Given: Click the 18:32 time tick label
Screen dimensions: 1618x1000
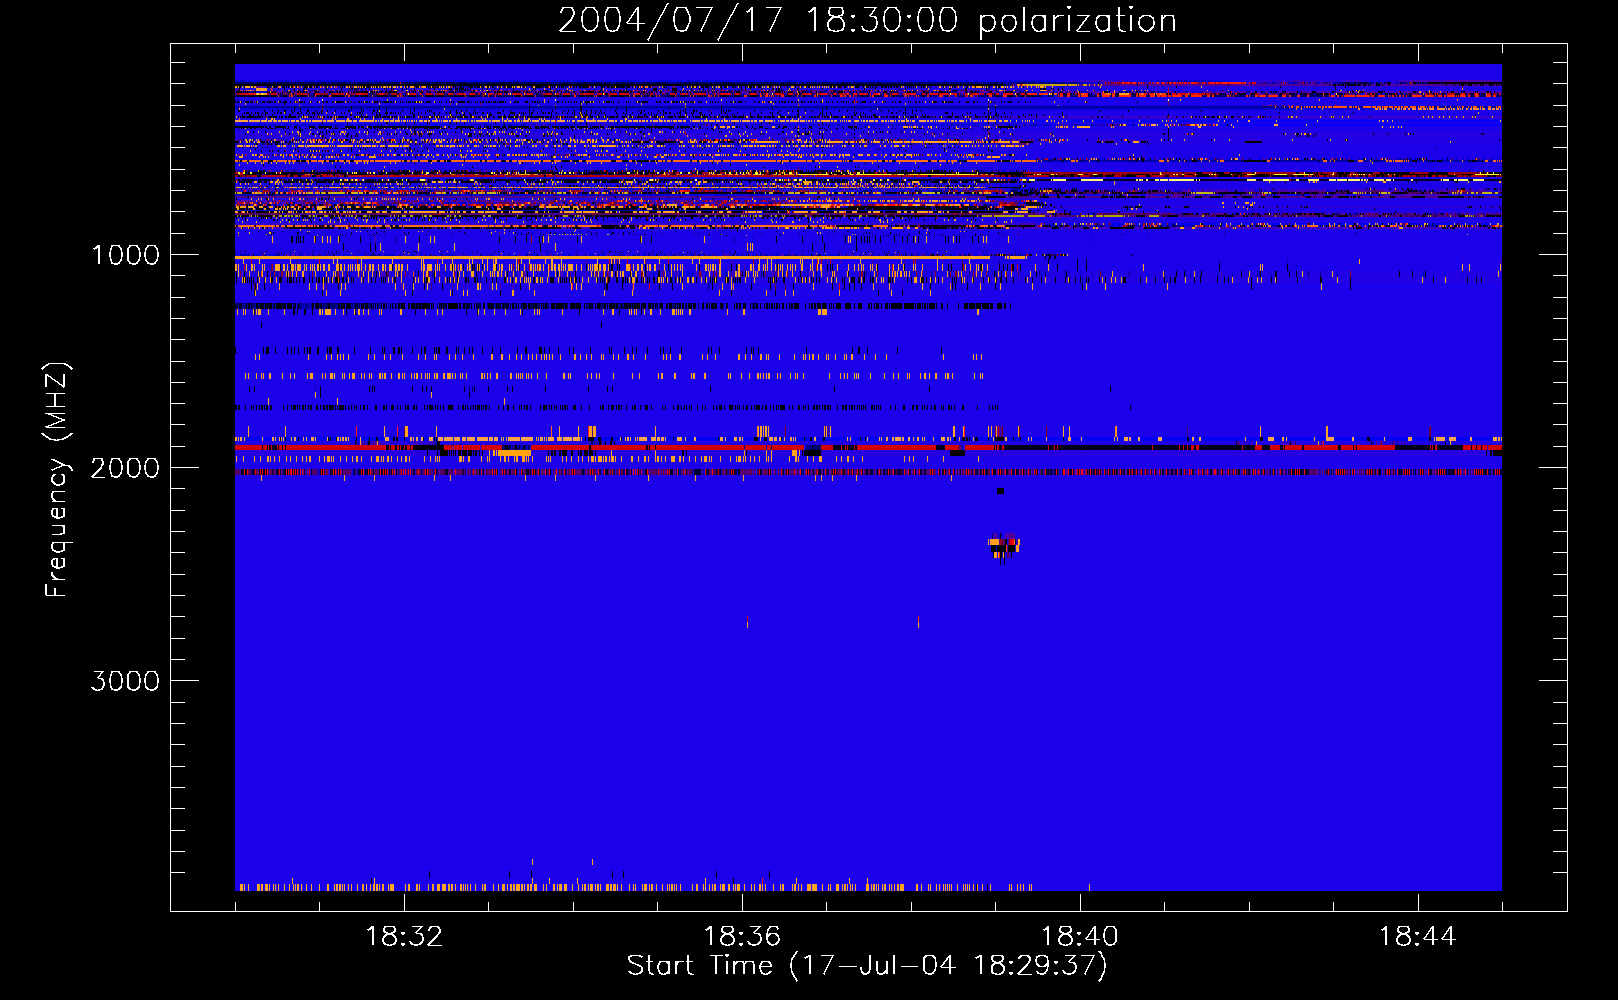Looking at the screenshot, I should click(x=404, y=937).
